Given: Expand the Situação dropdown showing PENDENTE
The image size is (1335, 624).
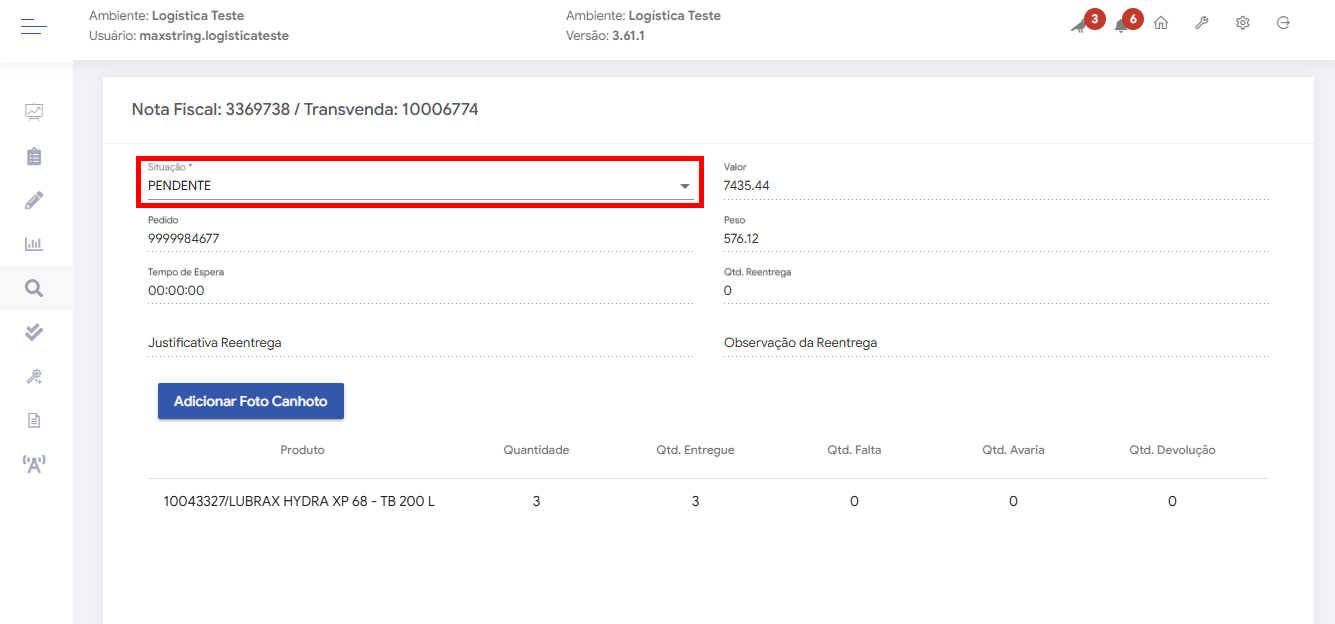Looking at the screenshot, I should click(420, 186).
